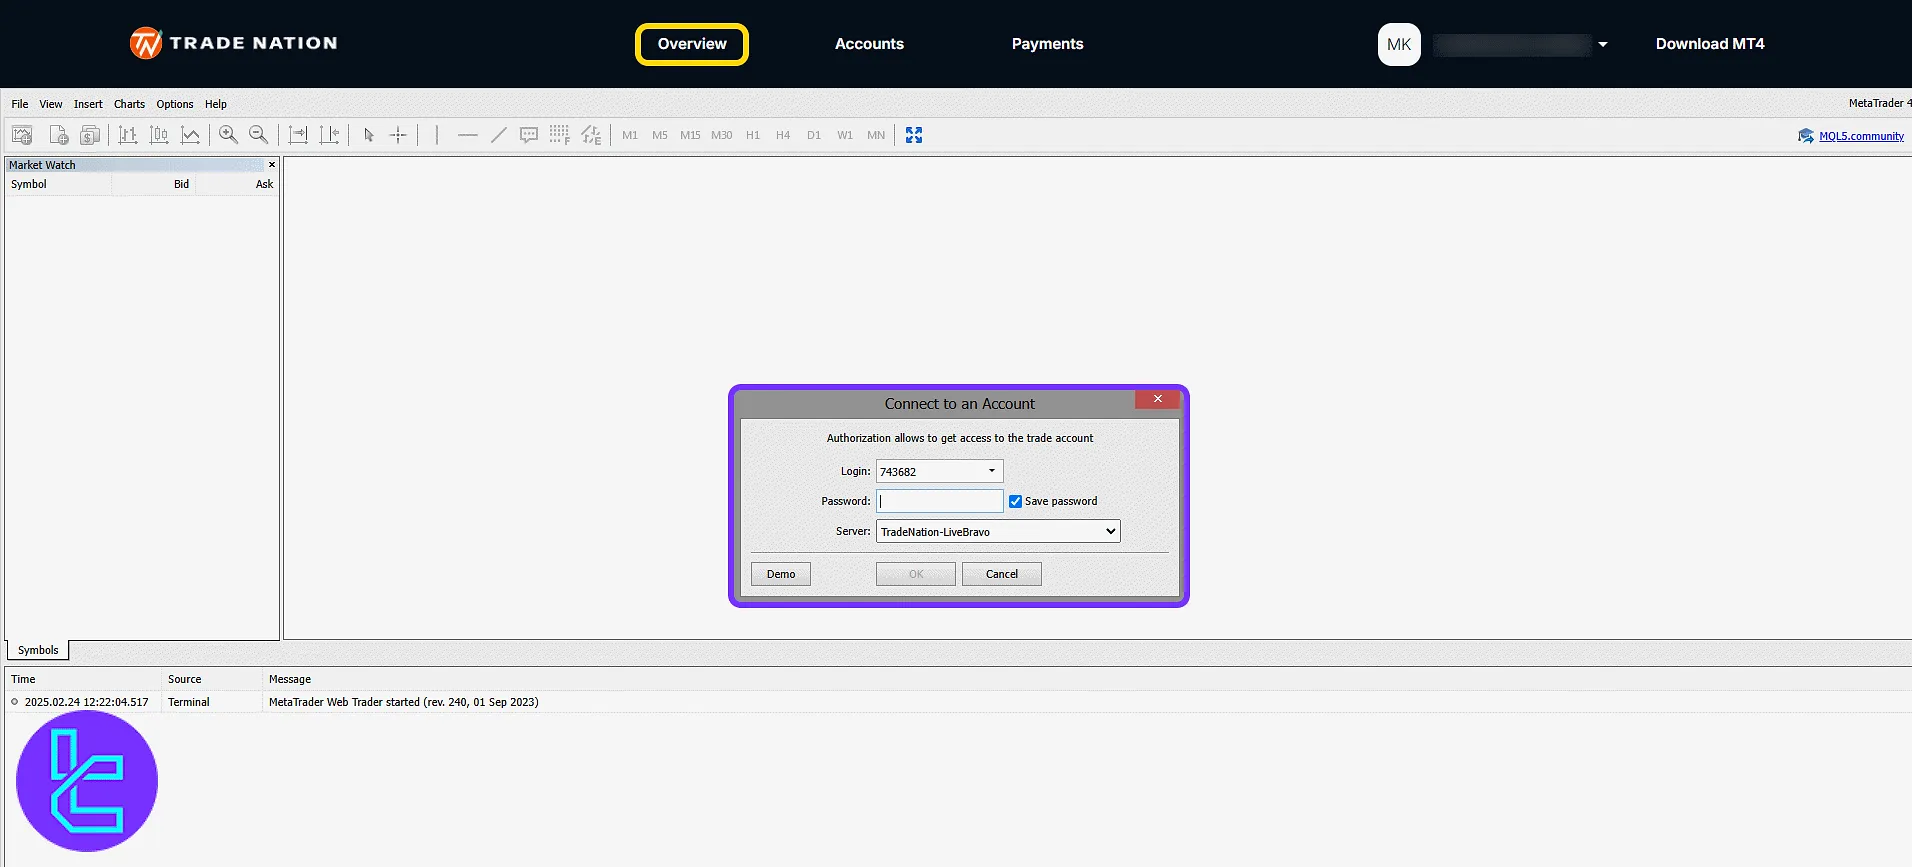The width and height of the screenshot is (1912, 867).
Task: Click the Download MT4 link
Action: 1710,44
